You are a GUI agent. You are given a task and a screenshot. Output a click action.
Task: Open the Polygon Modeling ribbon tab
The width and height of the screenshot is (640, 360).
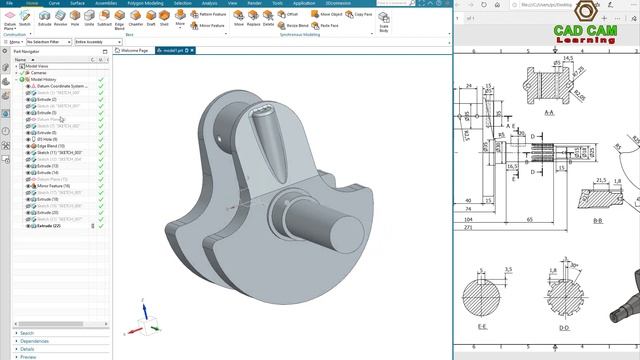click(145, 3)
